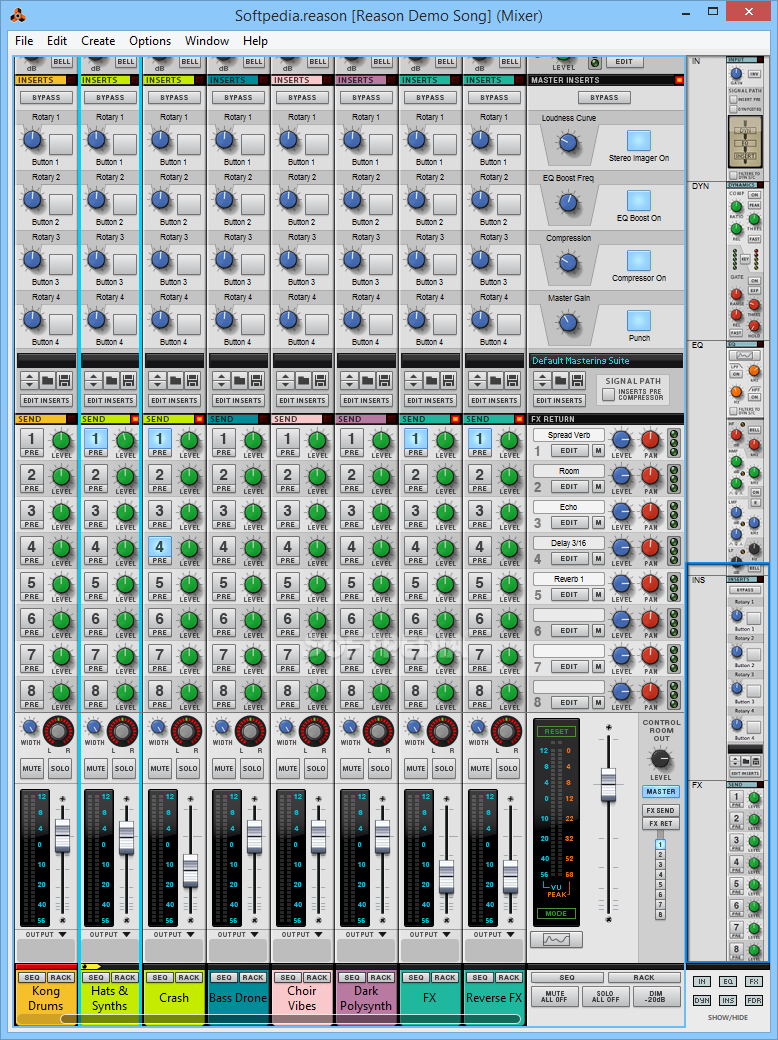Click Bypass in Master Inserts
This screenshot has height=1040, width=778.
click(x=604, y=98)
